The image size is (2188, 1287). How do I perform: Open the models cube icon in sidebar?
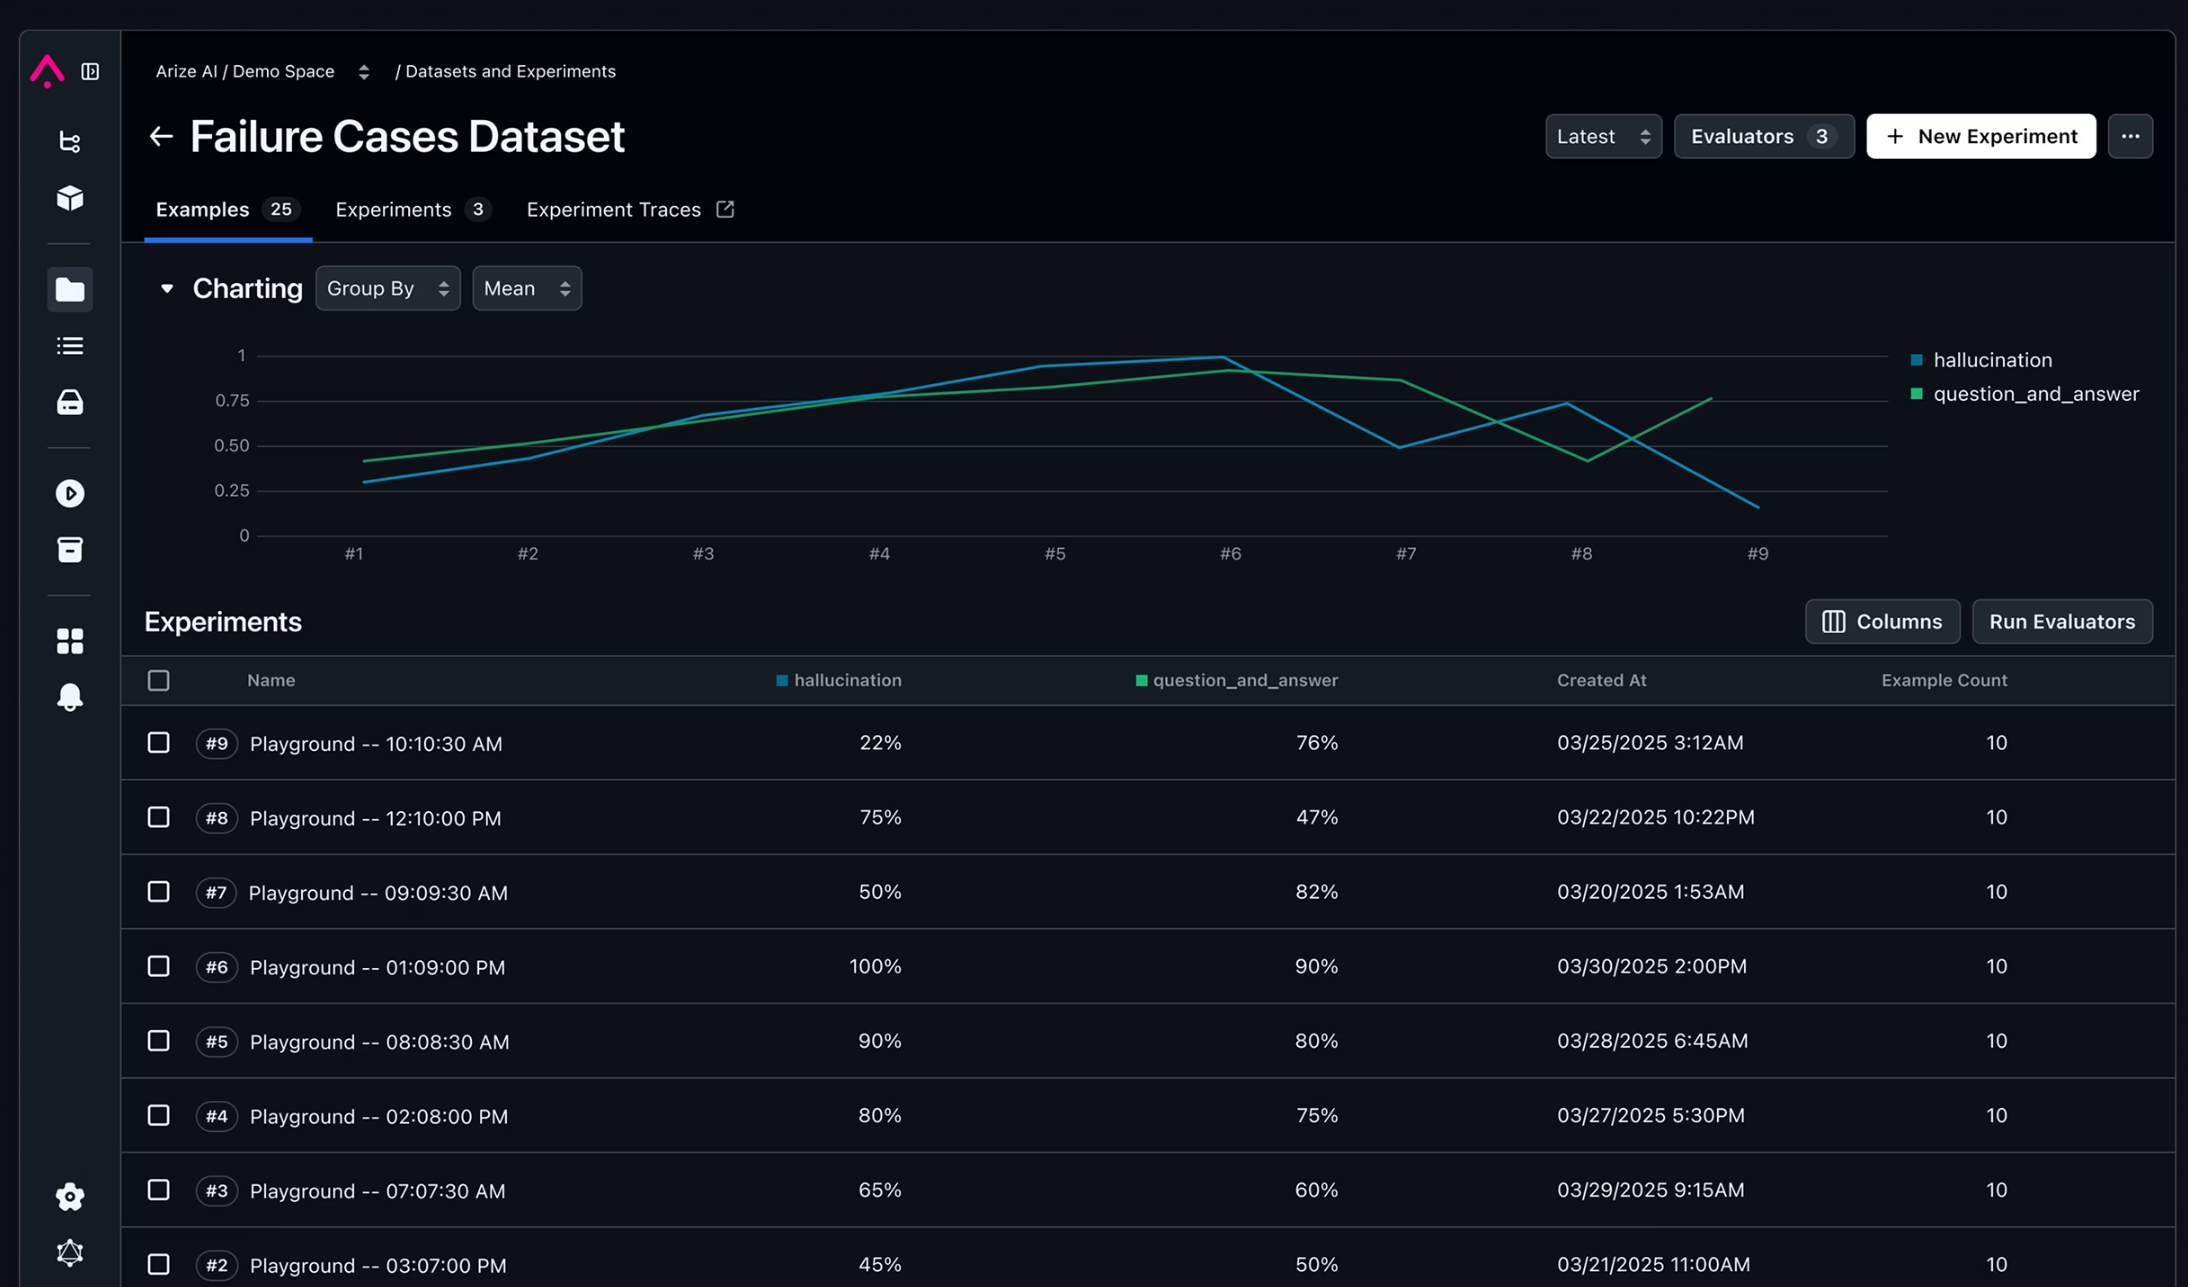70,198
